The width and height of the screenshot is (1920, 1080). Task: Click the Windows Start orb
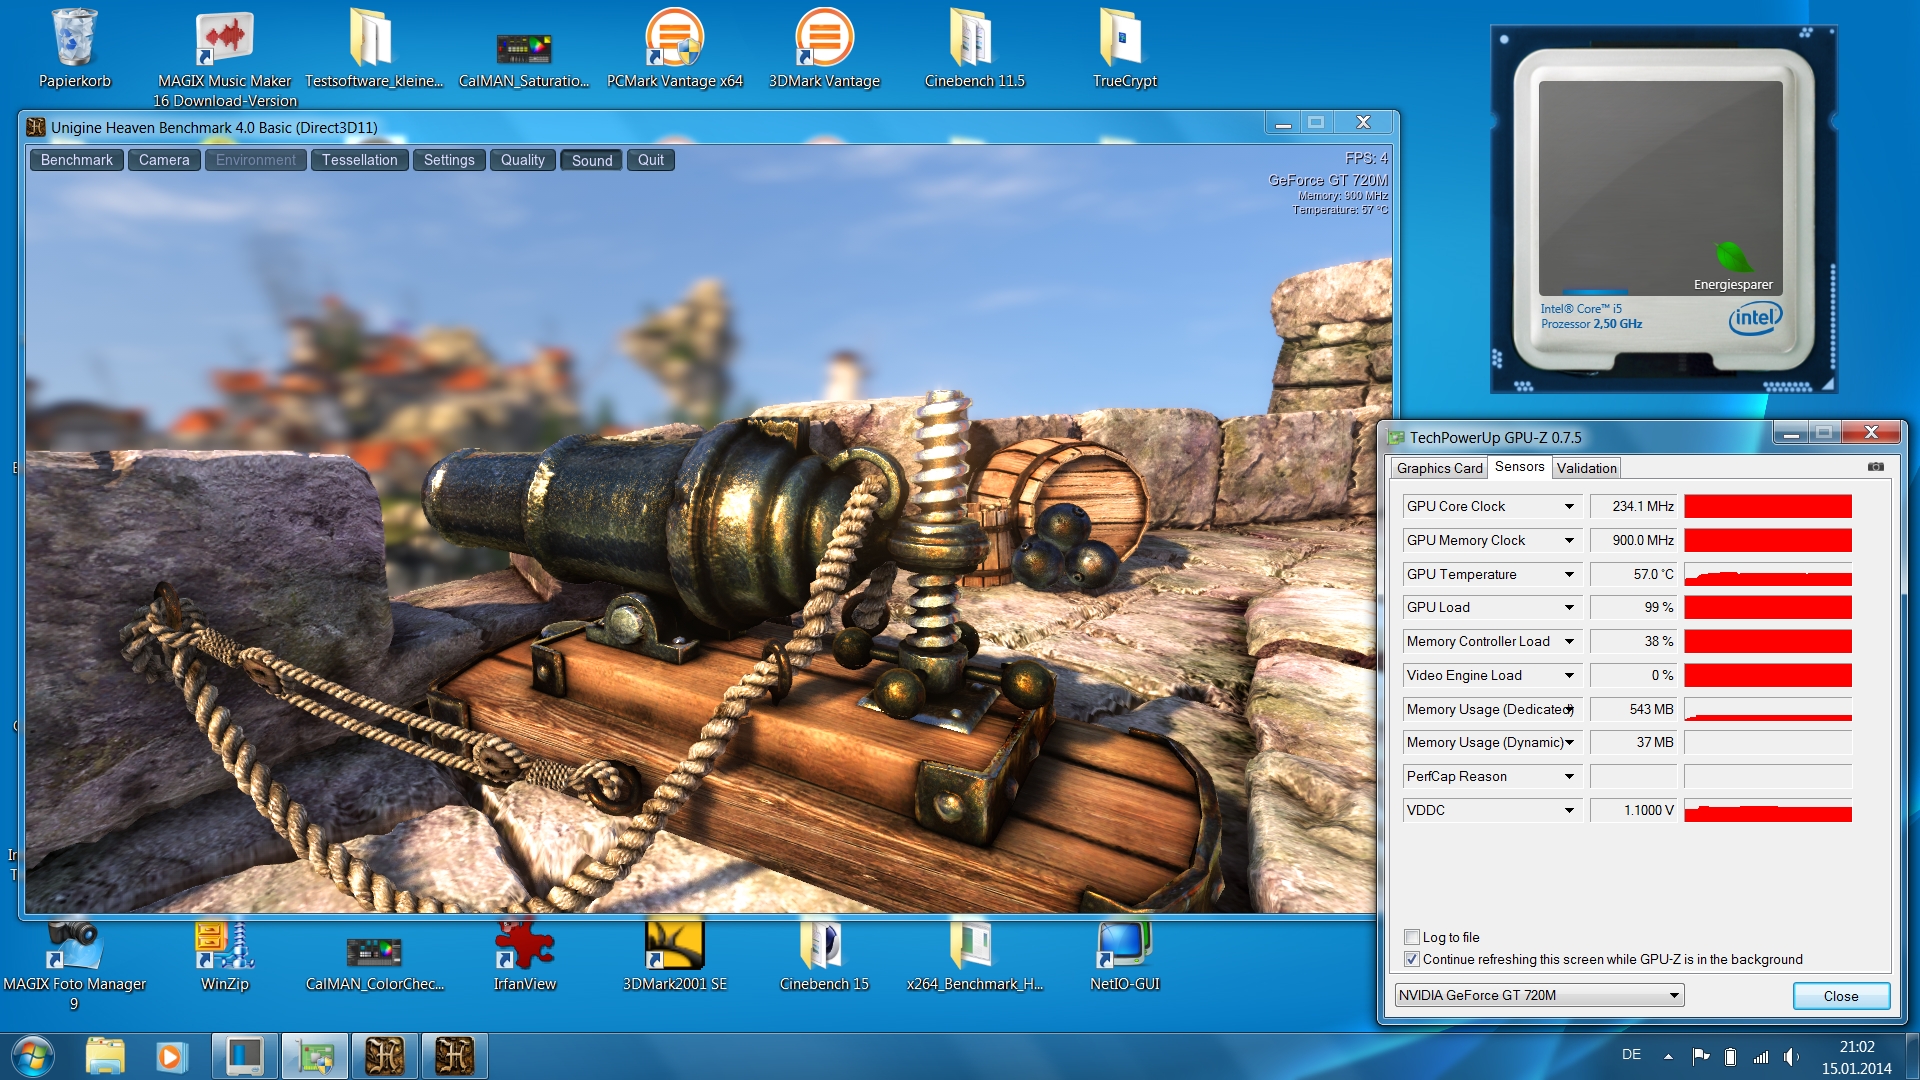coord(32,1056)
